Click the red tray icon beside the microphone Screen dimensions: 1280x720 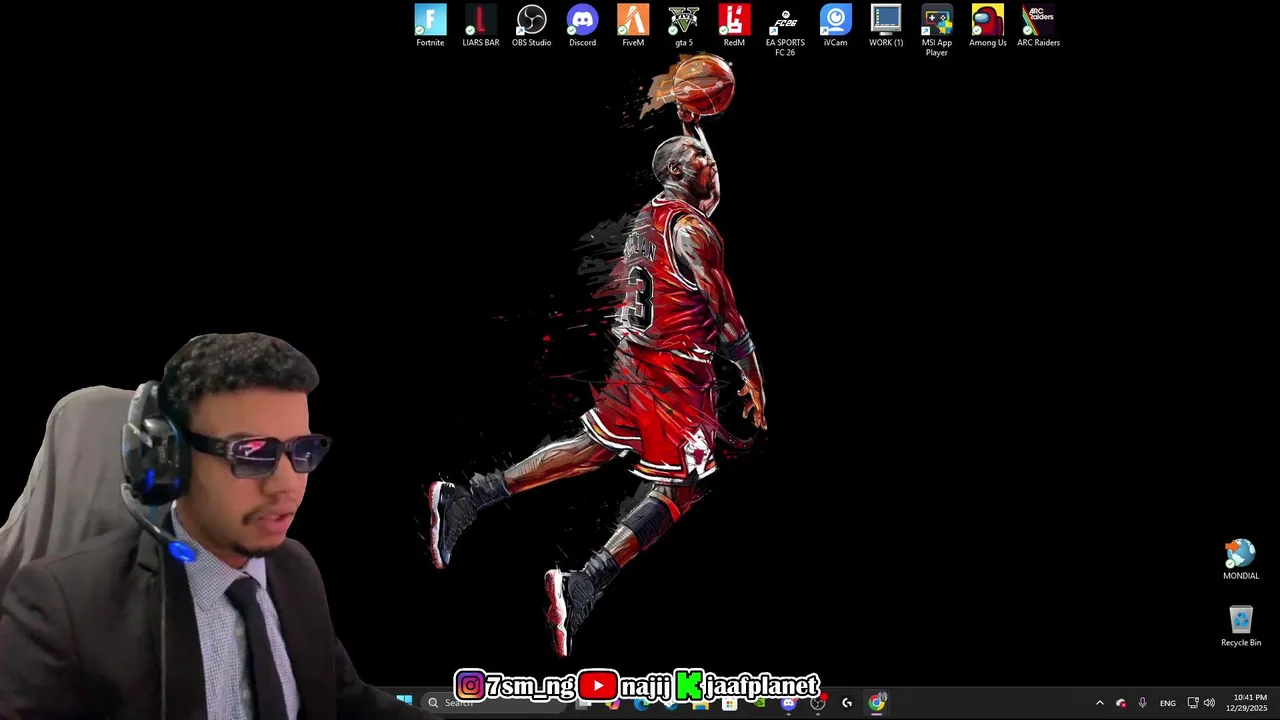tap(1121, 703)
